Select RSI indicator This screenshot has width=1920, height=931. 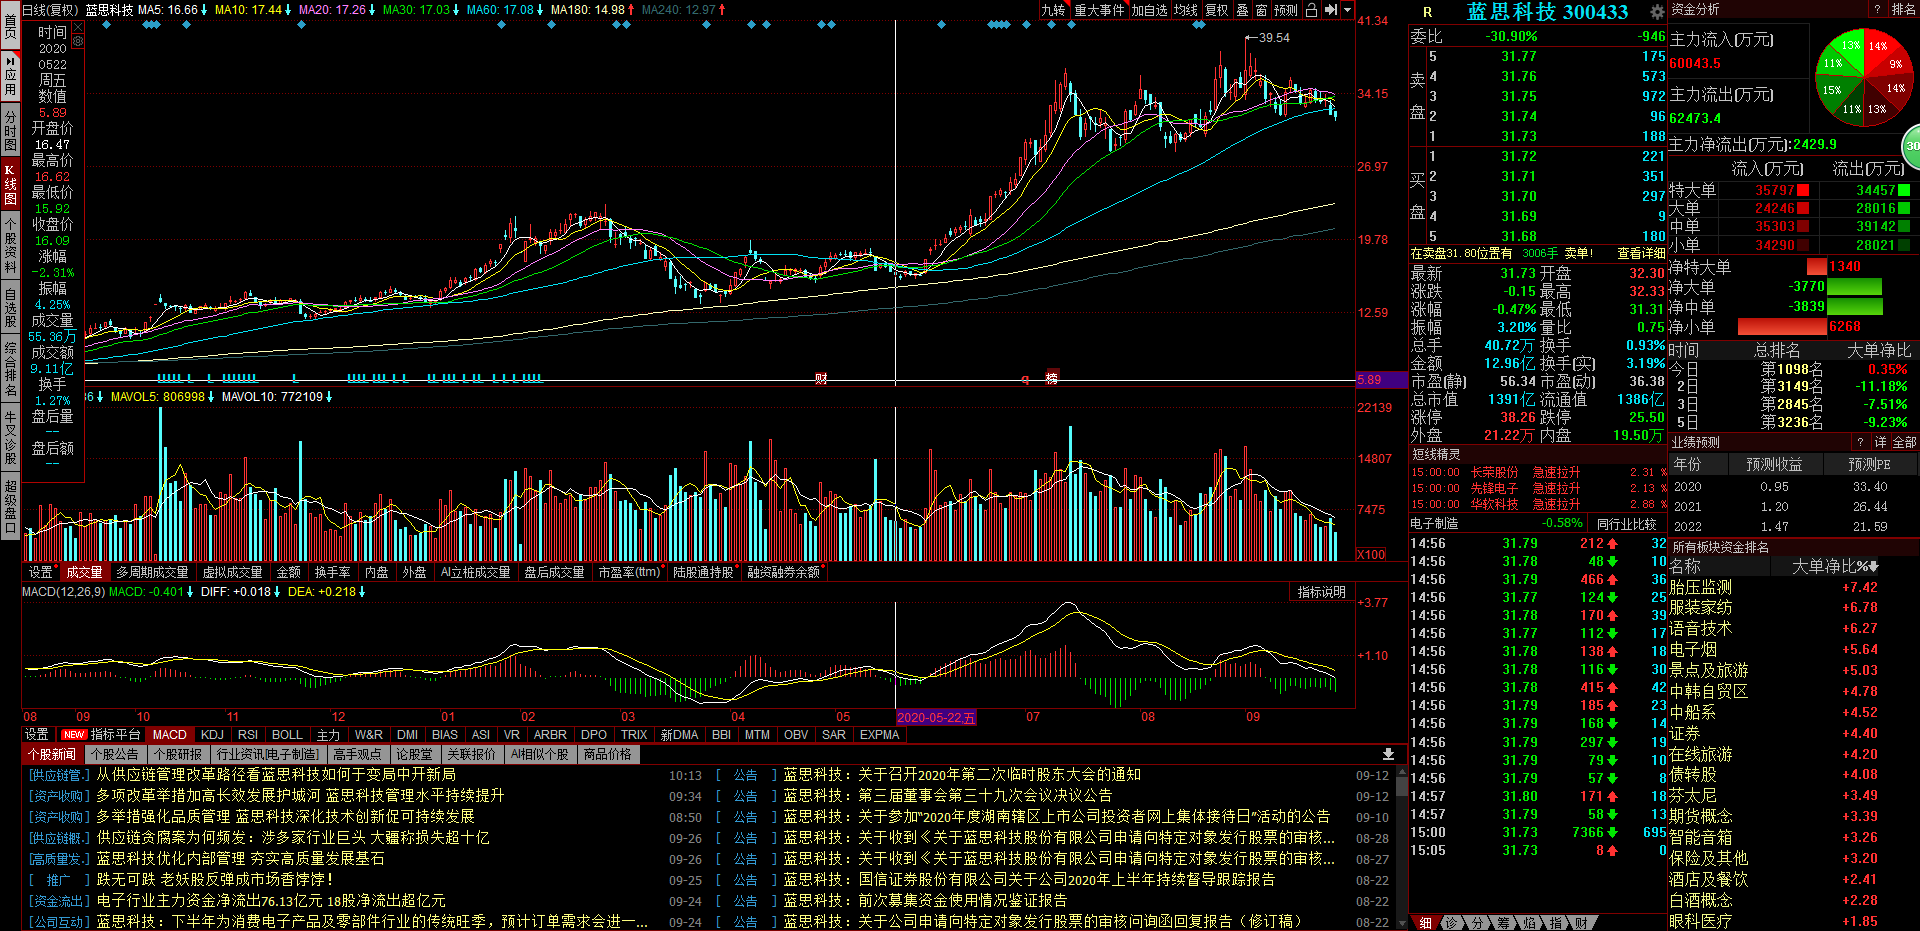pos(248,734)
